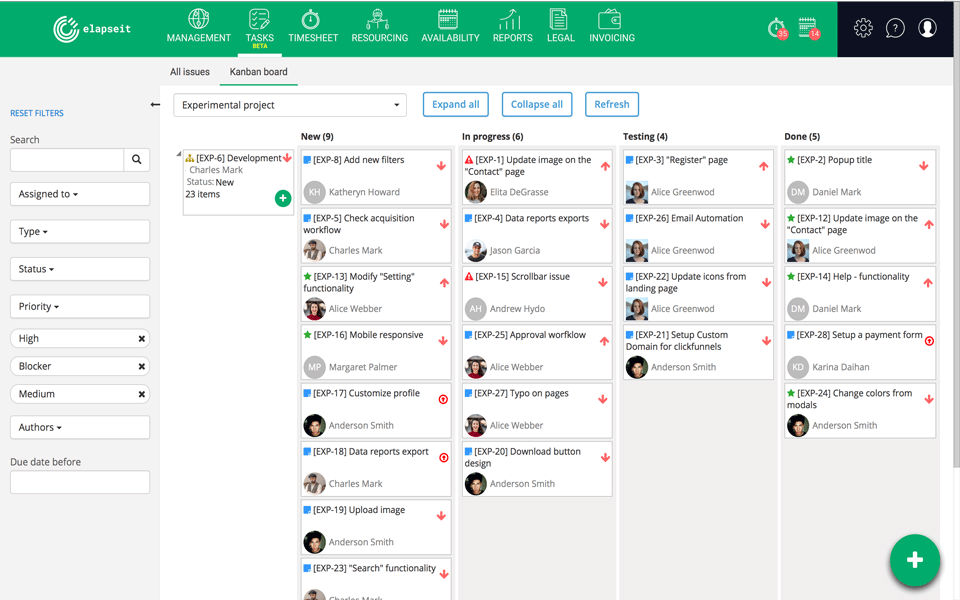Open the Assigned to filter dropdown

(x=80, y=194)
